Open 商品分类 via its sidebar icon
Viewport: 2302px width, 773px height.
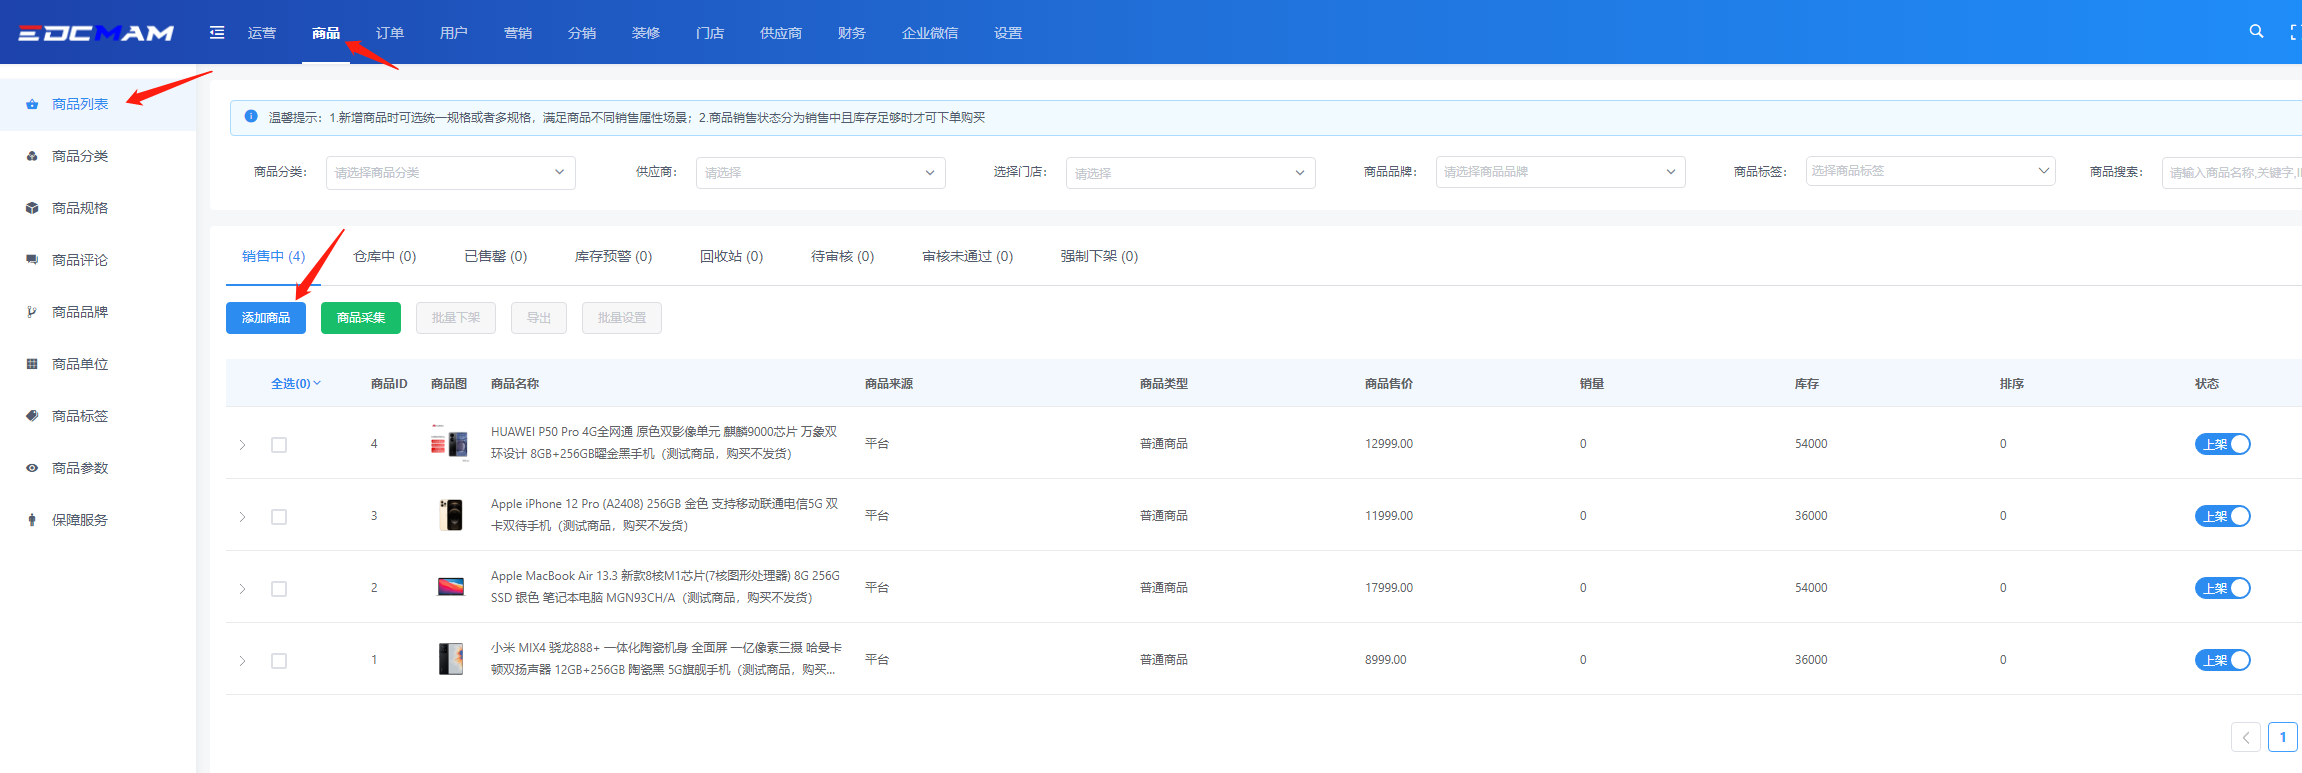coord(32,156)
